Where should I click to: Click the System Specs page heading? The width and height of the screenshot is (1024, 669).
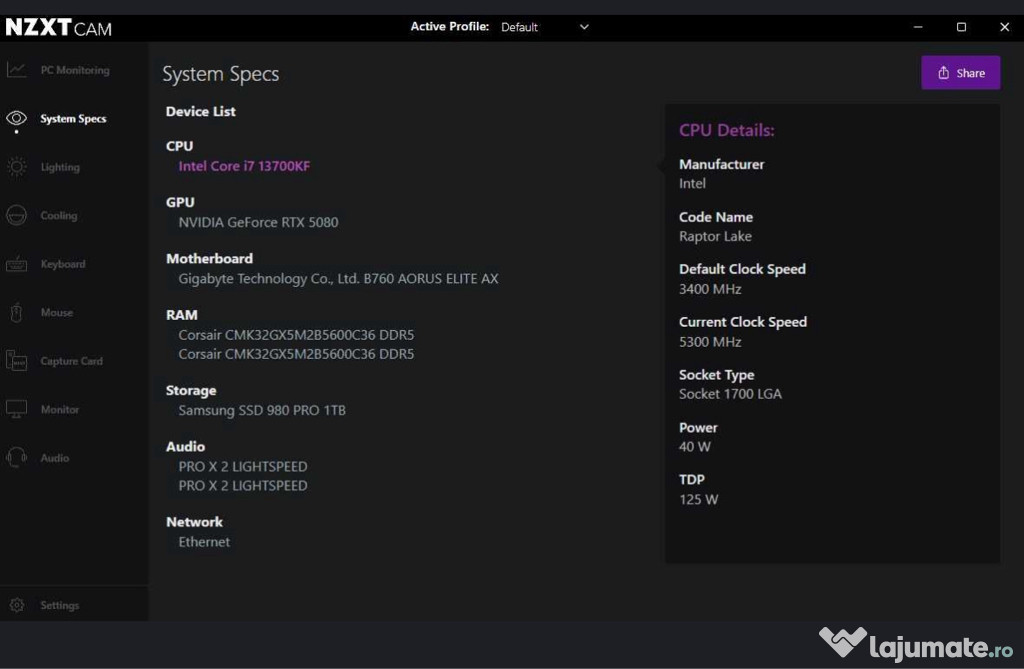click(221, 74)
